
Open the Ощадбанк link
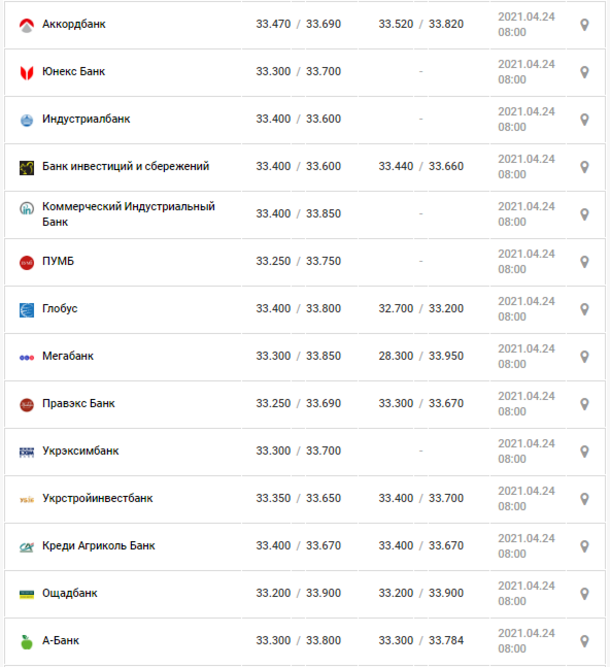point(70,593)
